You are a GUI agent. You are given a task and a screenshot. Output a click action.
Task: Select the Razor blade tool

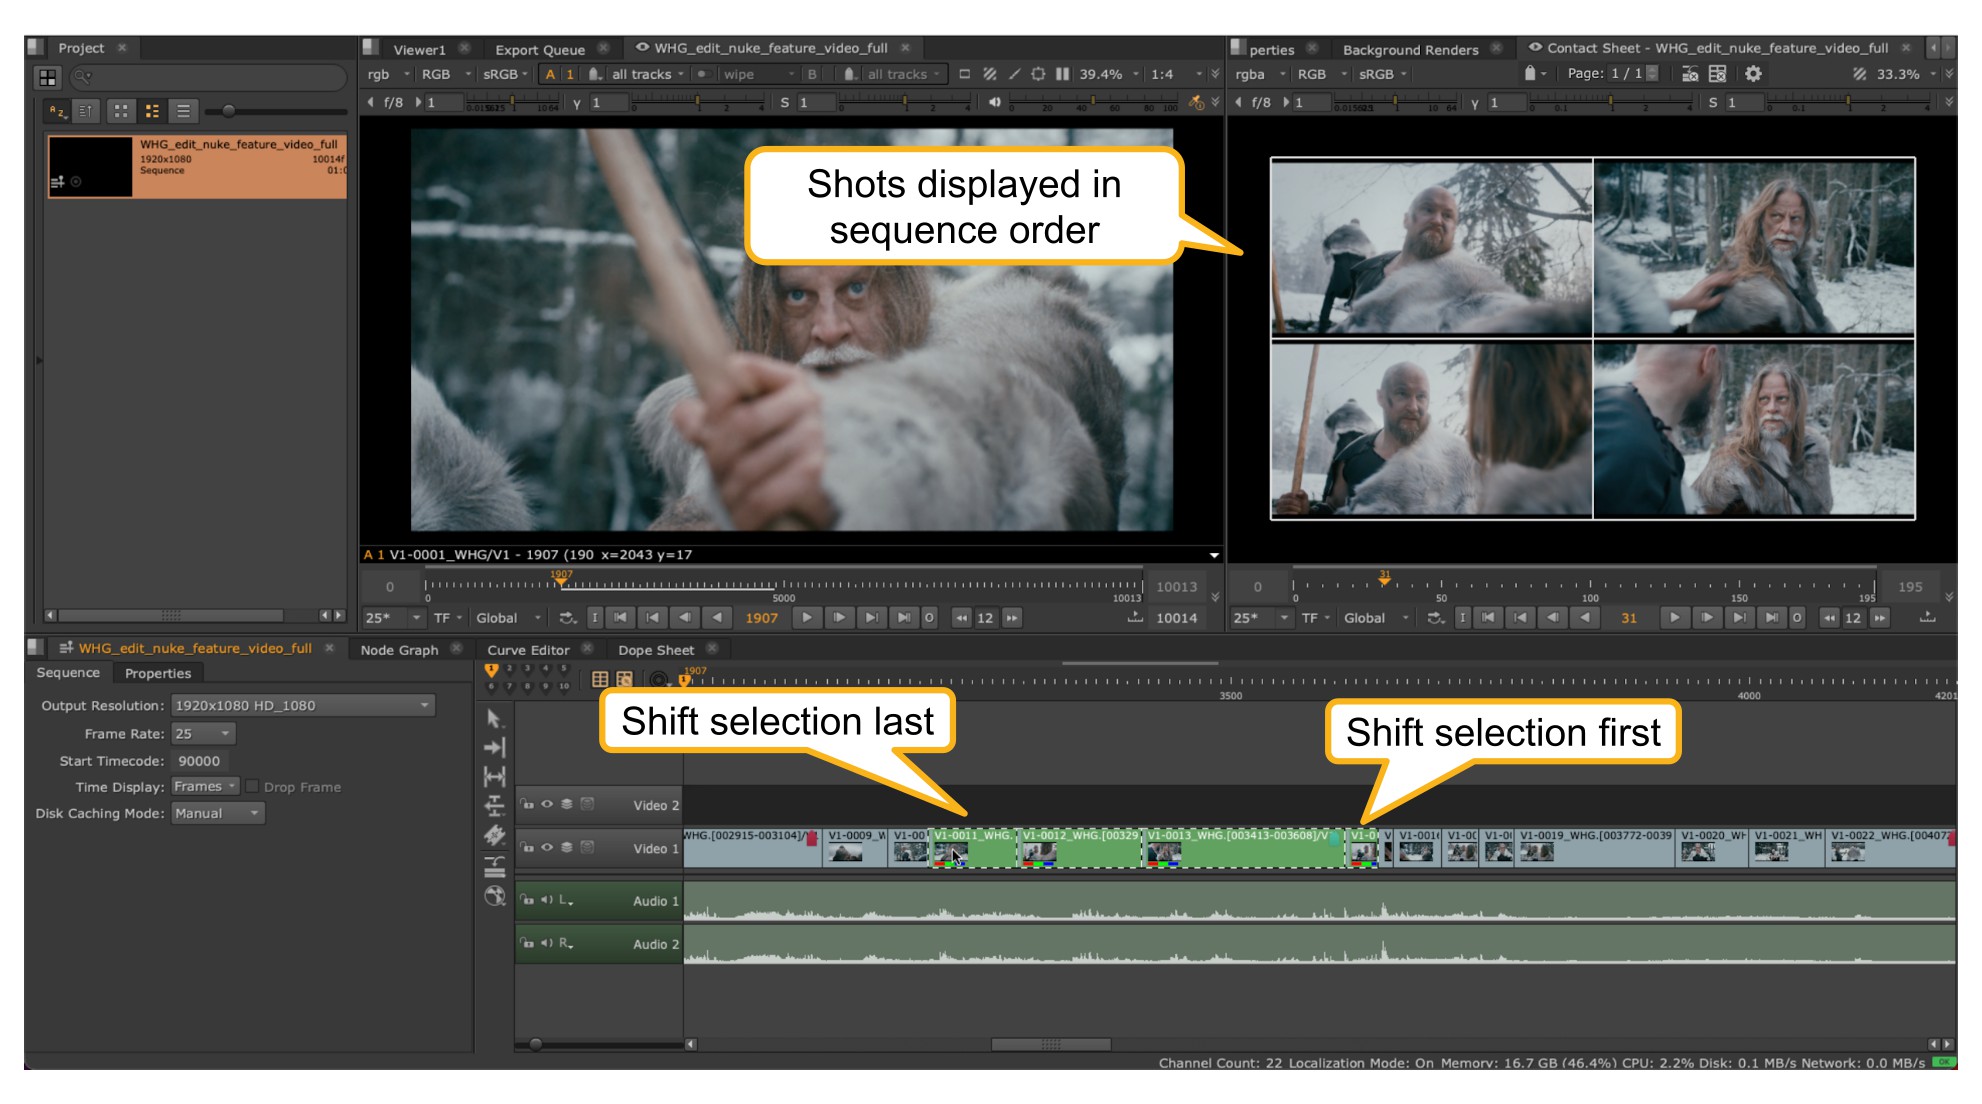tap(494, 835)
